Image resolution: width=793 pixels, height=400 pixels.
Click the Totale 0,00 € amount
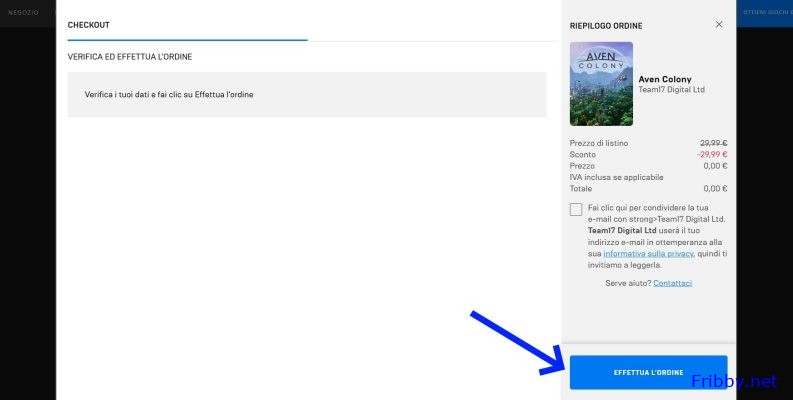pyautogui.click(x=714, y=188)
